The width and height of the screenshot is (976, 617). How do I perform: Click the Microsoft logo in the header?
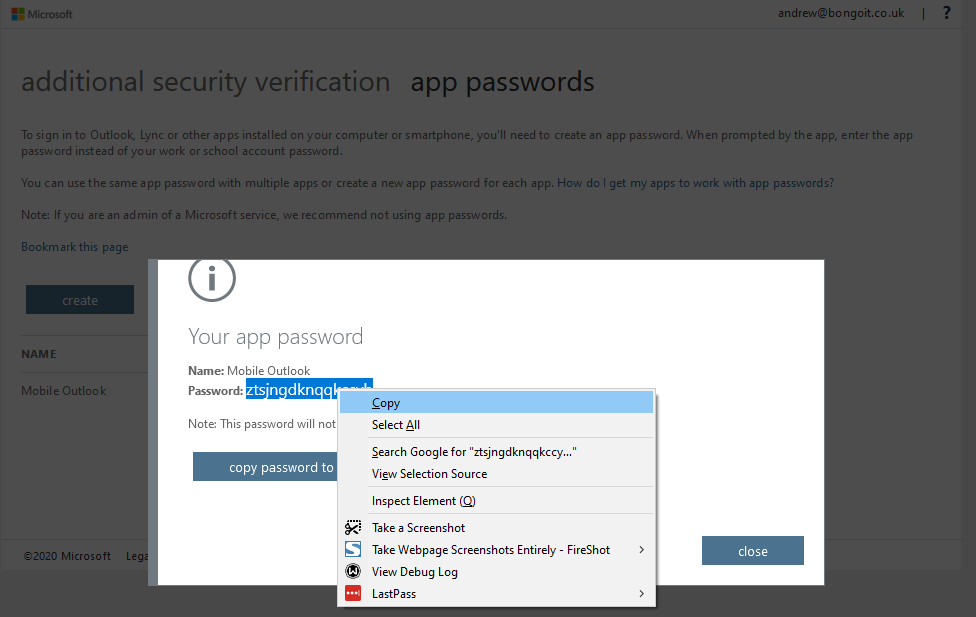(42, 14)
